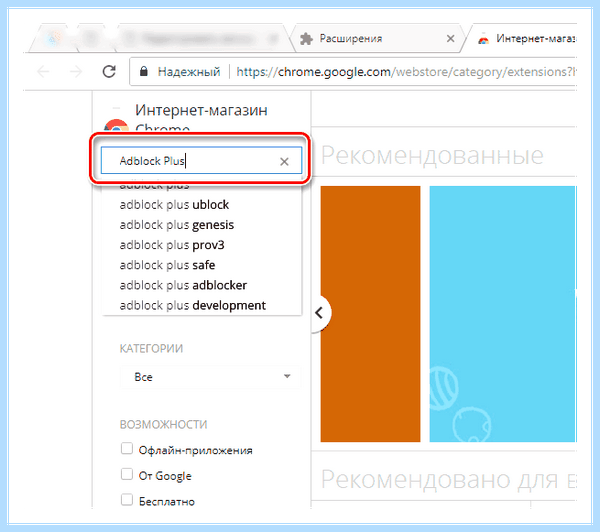This screenshot has height=532, width=600.
Task: Reload the page with the refresh icon
Action: click(109, 71)
